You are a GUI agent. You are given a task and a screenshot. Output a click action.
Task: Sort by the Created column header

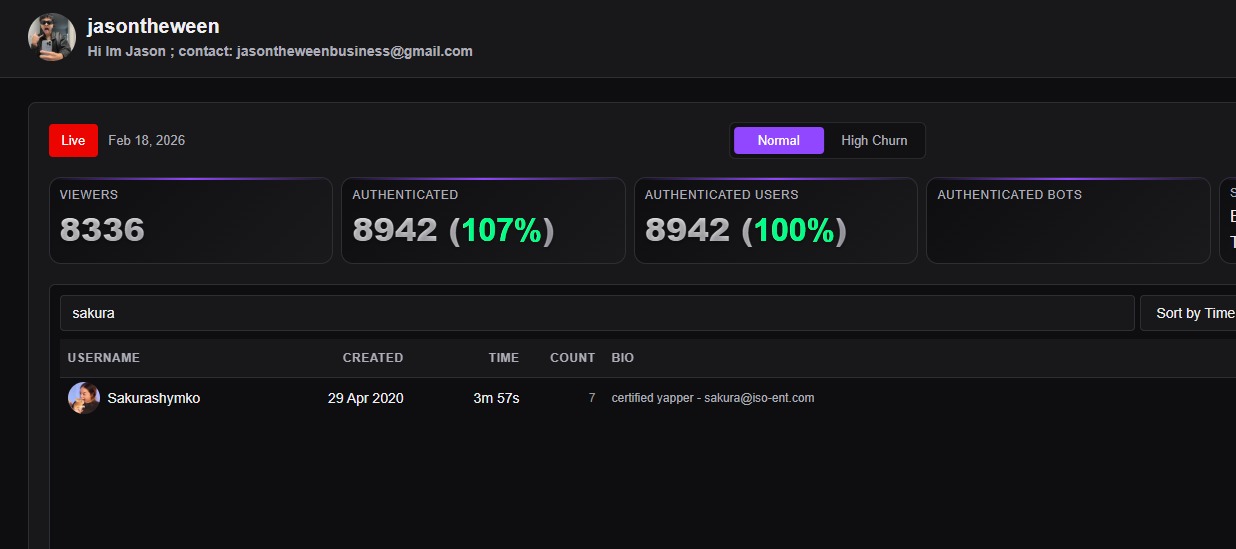coord(373,358)
